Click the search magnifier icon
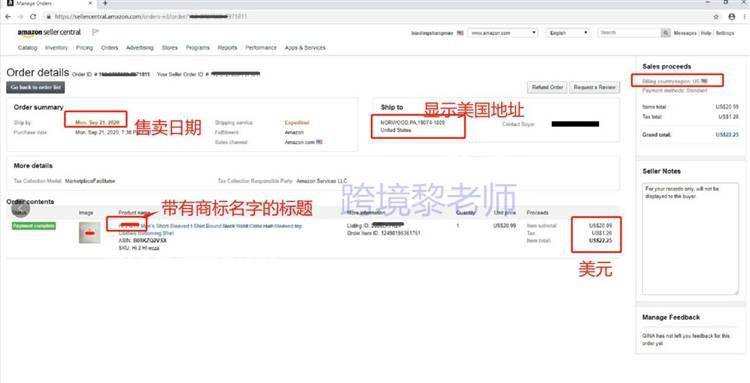 [x=665, y=33]
